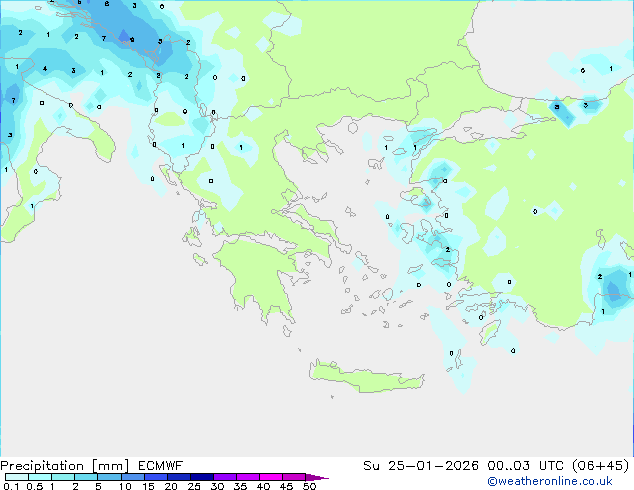Click the '(06+45)' forecast run text
Screen dimensions: 634x490
tap(601, 466)
